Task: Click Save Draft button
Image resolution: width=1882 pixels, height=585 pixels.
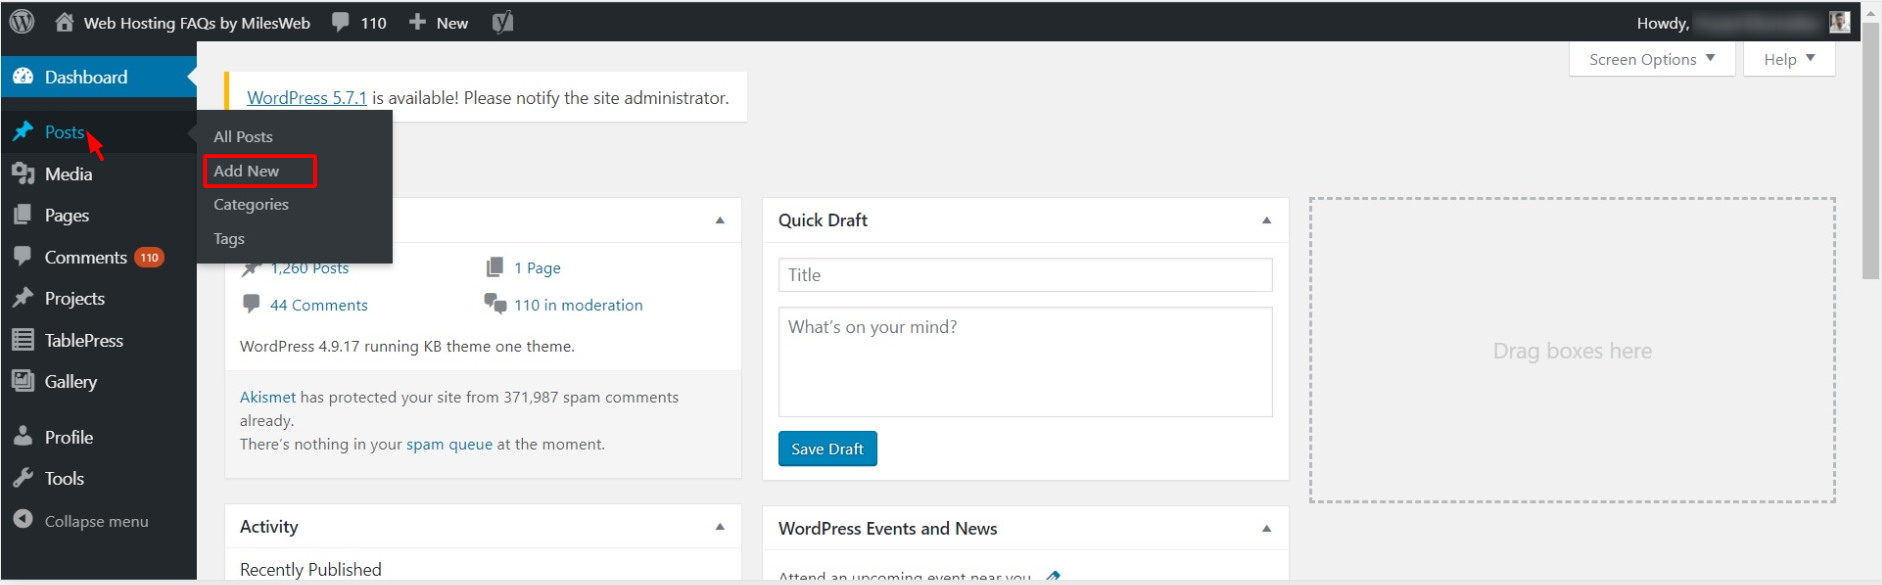Action: pos(827,449)
